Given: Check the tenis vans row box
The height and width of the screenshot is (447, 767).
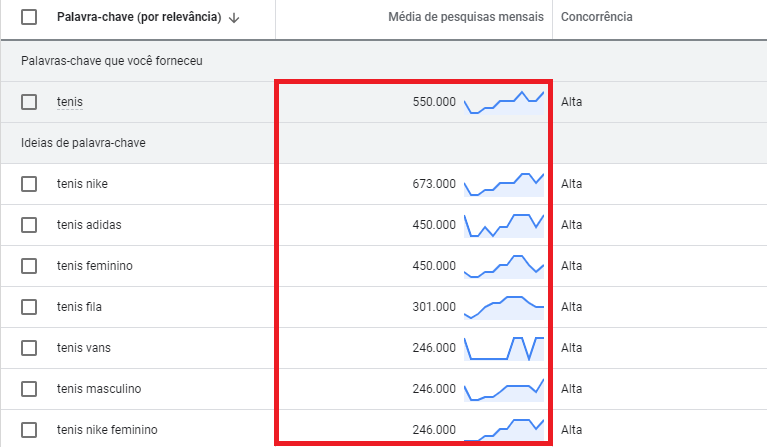Looking at the screenshot, I should point(29,348).
